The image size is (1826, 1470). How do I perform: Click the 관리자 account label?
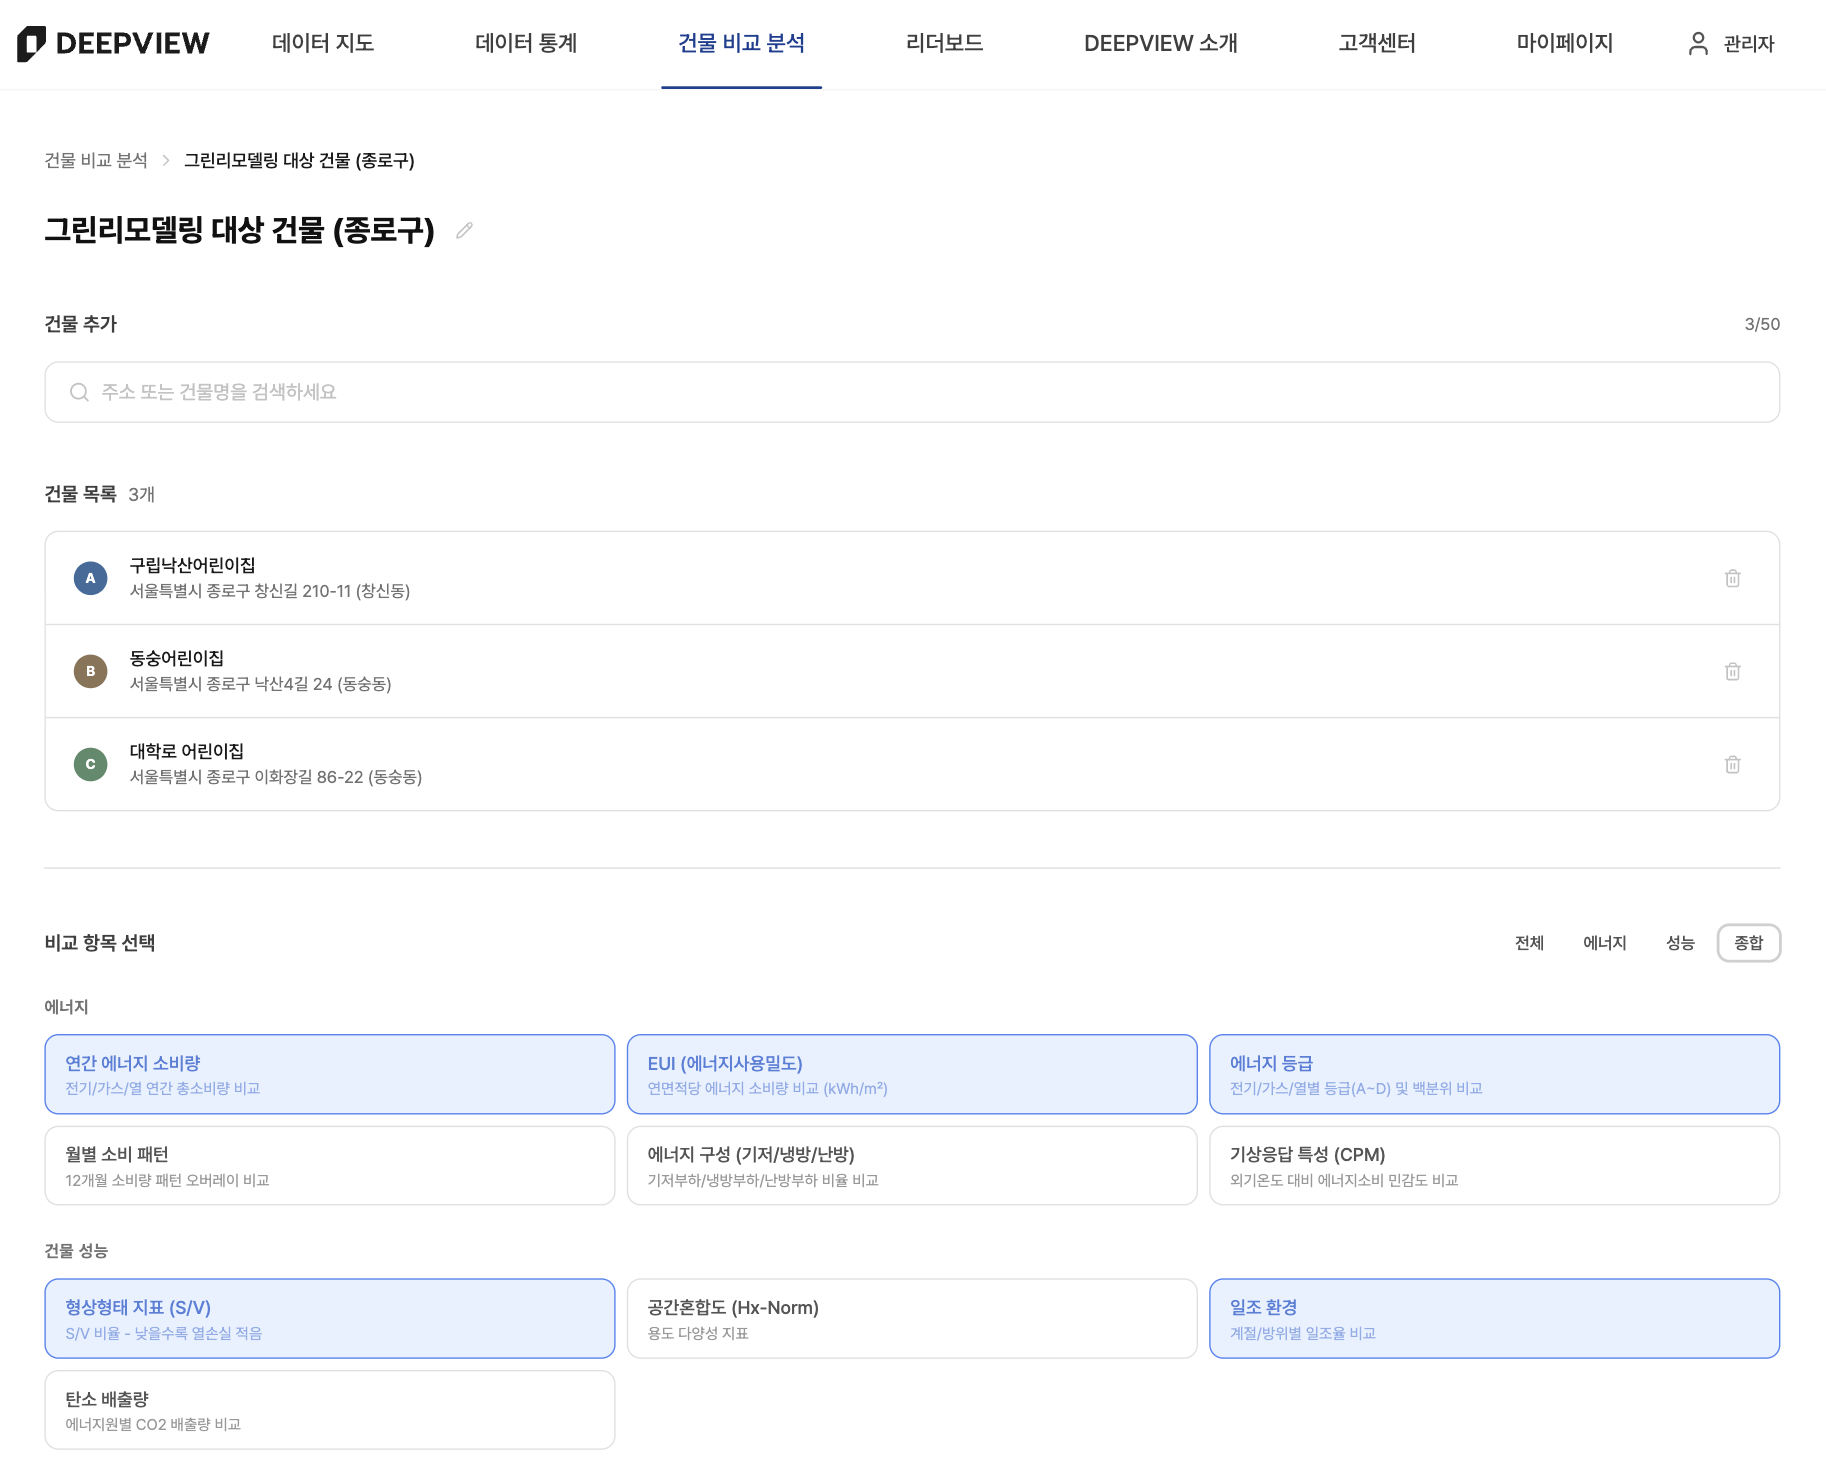1749,44
